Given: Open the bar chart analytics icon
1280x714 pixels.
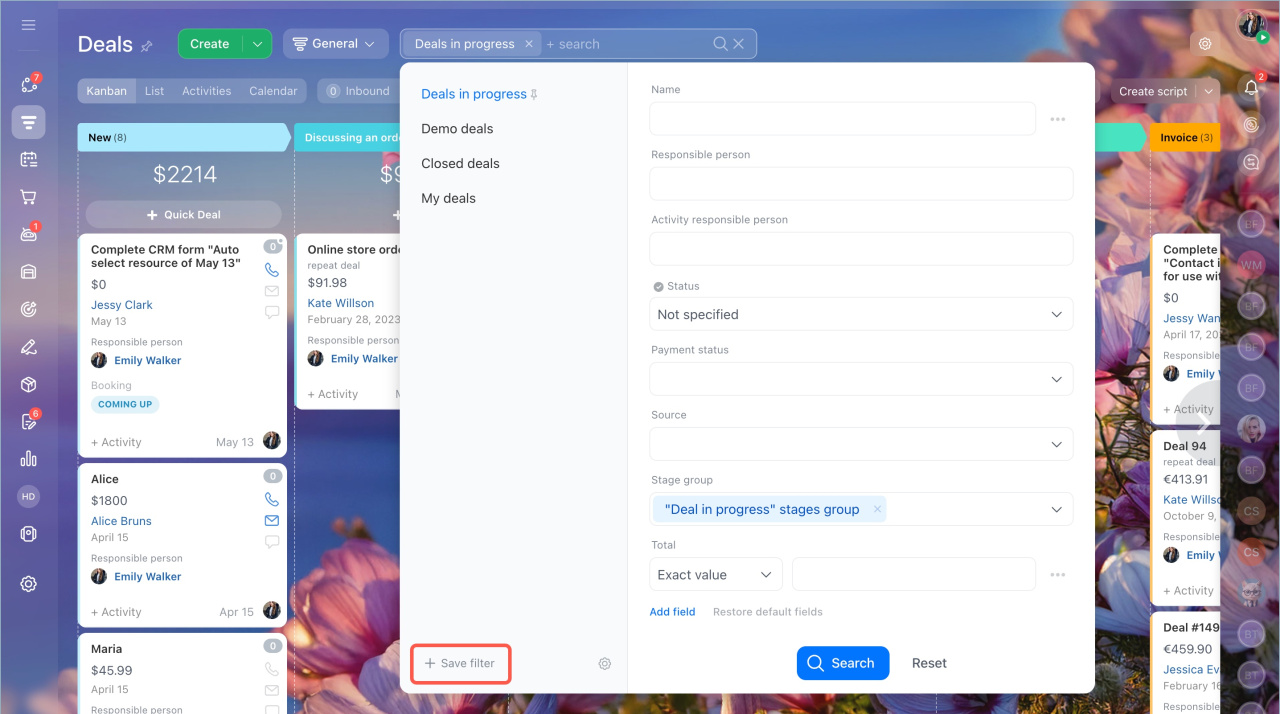Looking at the screenshot, I should pyautogui.click(x=28, y=459).
